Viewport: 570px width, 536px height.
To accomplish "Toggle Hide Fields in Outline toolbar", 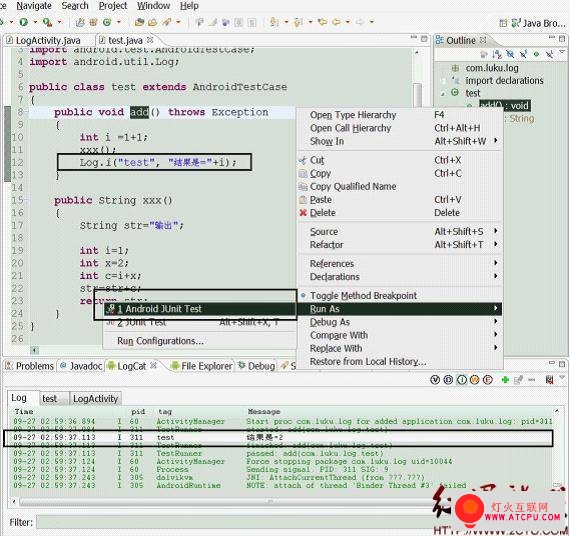I will [510, 55].
